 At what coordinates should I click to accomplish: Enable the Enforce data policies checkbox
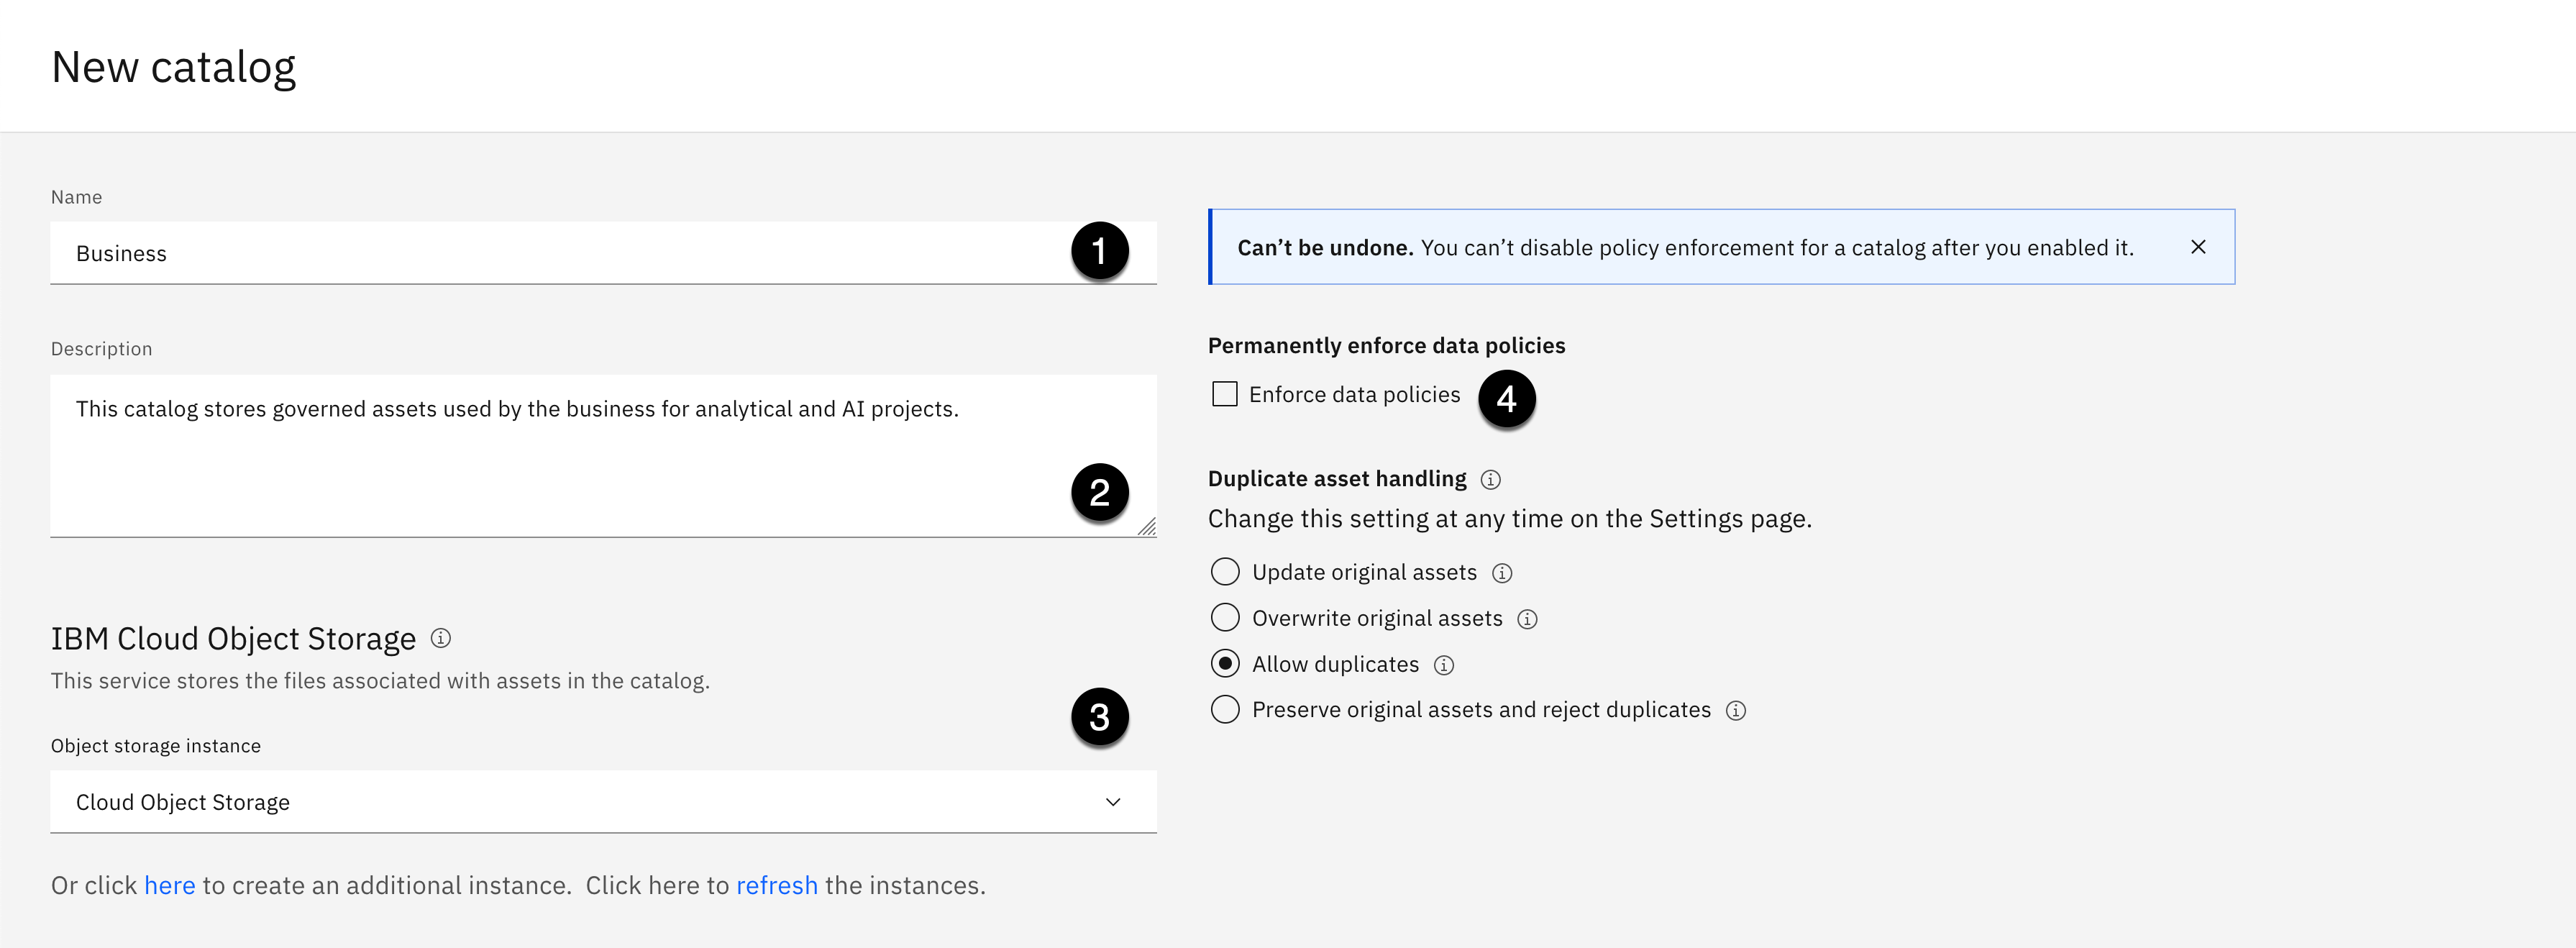(x=1225, y=394)
